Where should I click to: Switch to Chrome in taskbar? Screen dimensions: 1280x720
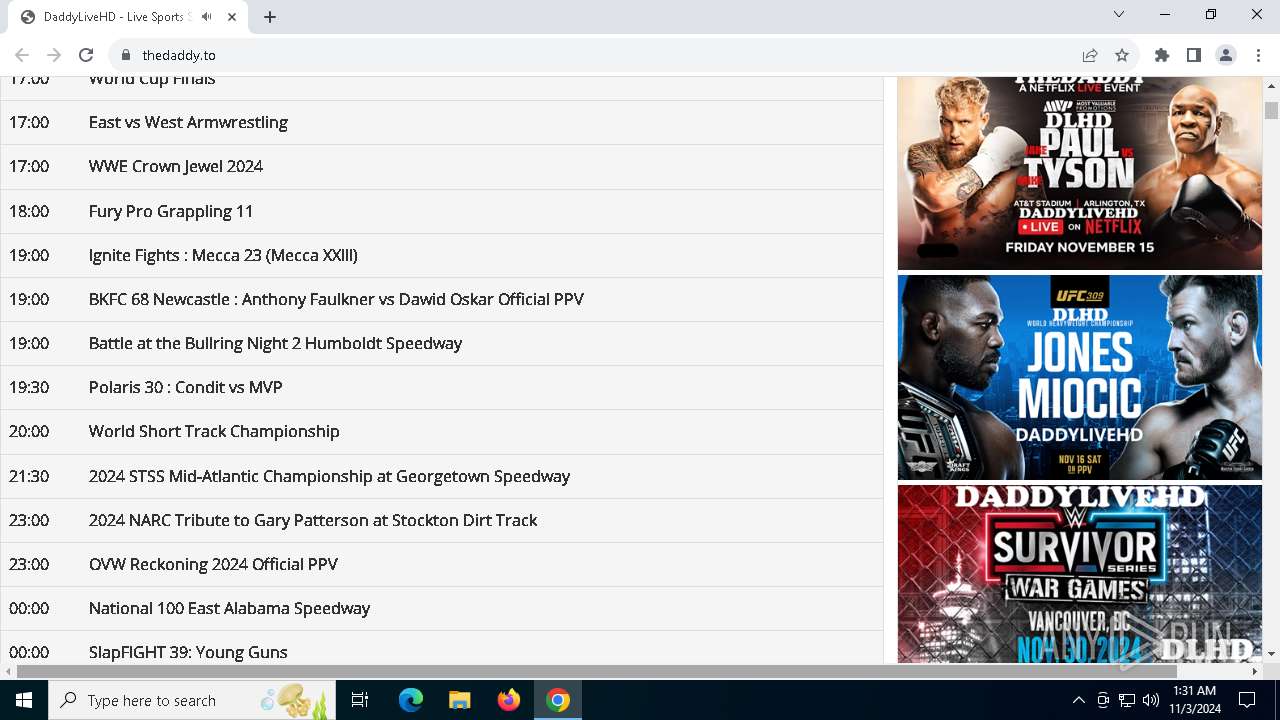558,700
